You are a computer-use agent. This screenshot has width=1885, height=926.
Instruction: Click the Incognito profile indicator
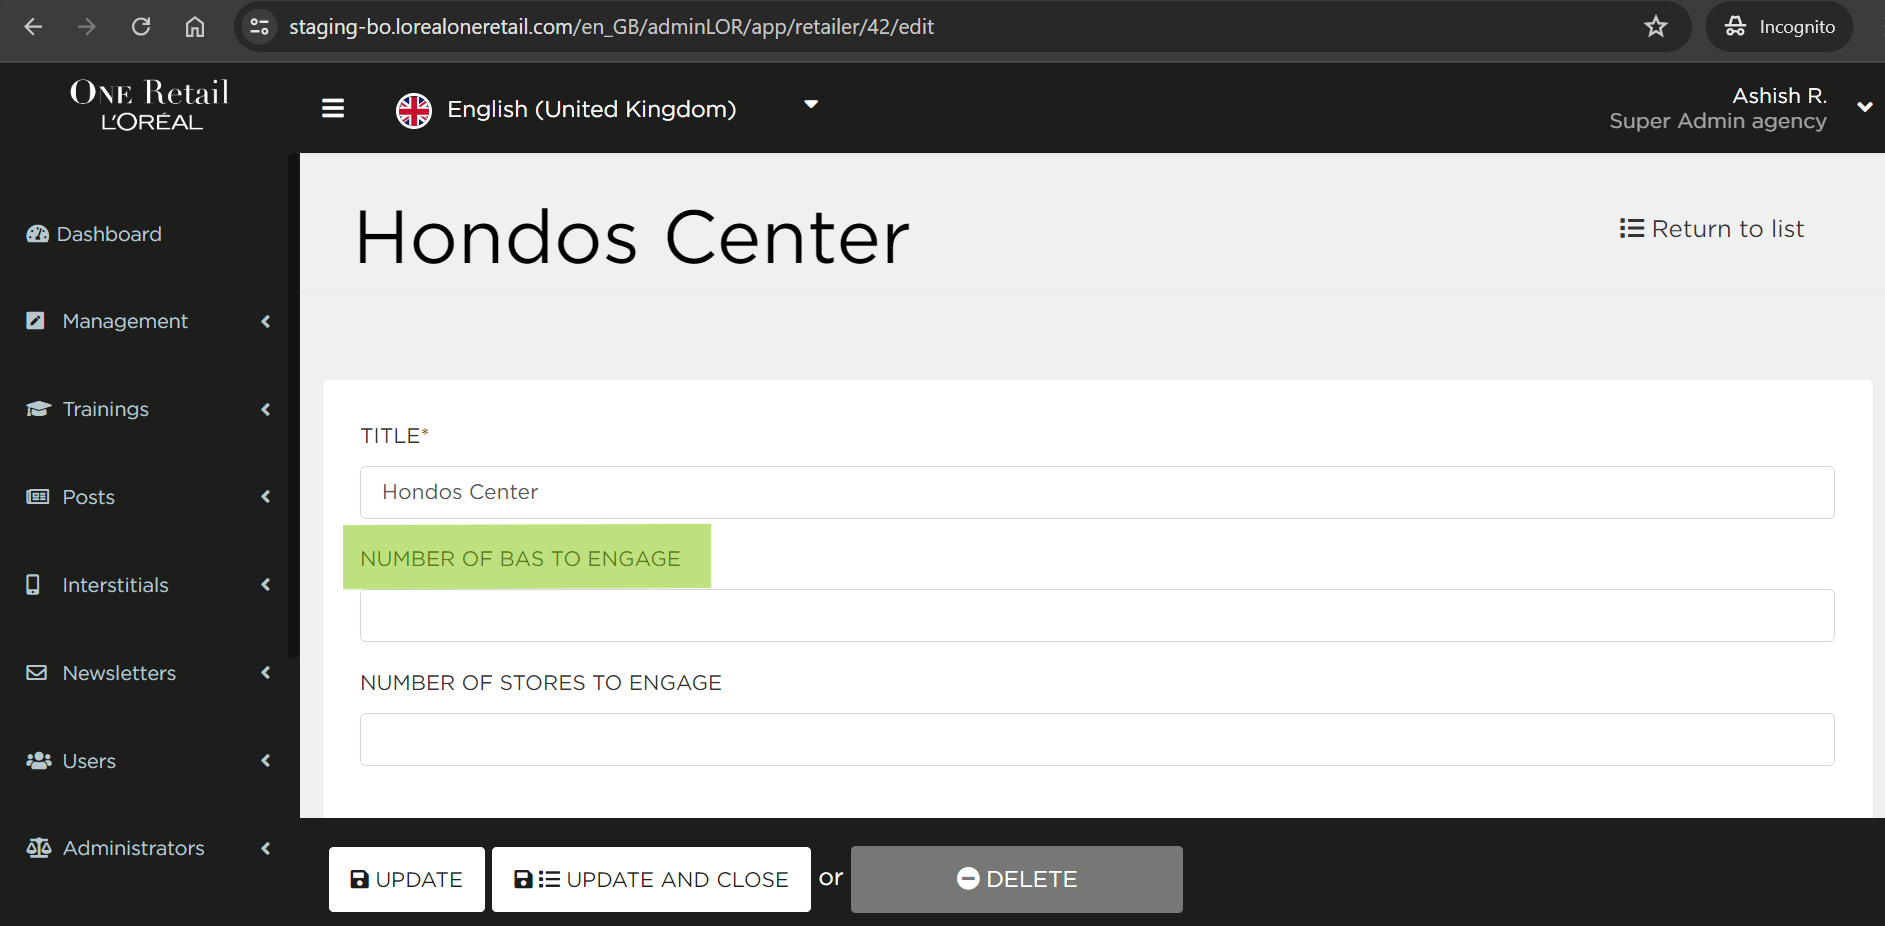[x=1780, y=27]
